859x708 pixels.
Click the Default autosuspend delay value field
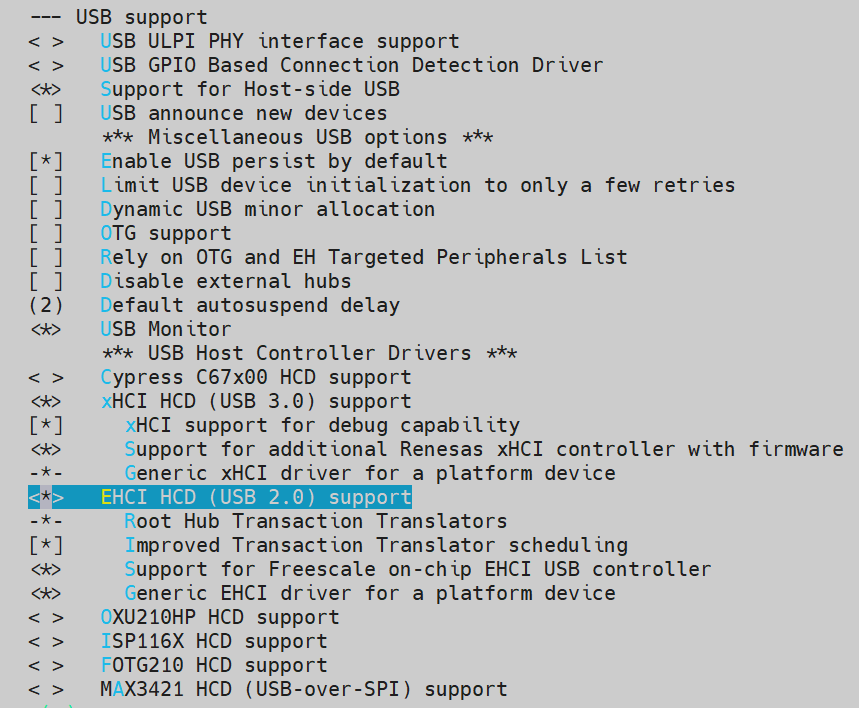[x=46, y=305]
